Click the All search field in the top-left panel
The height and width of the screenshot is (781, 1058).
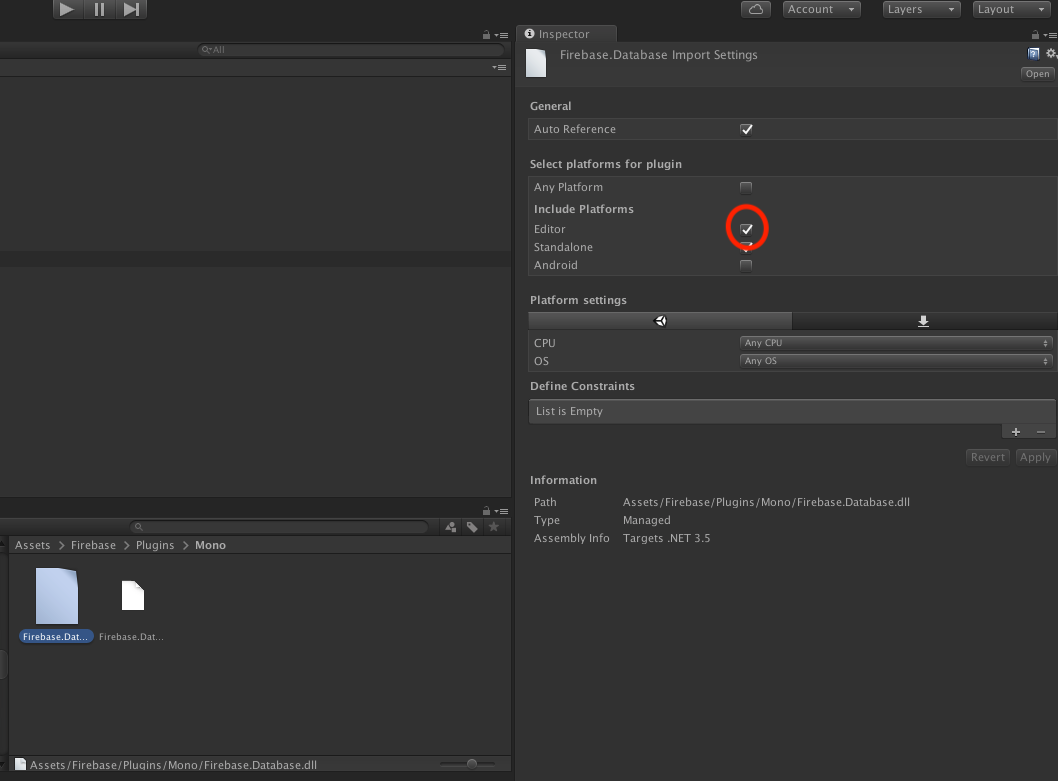point(351,49)
